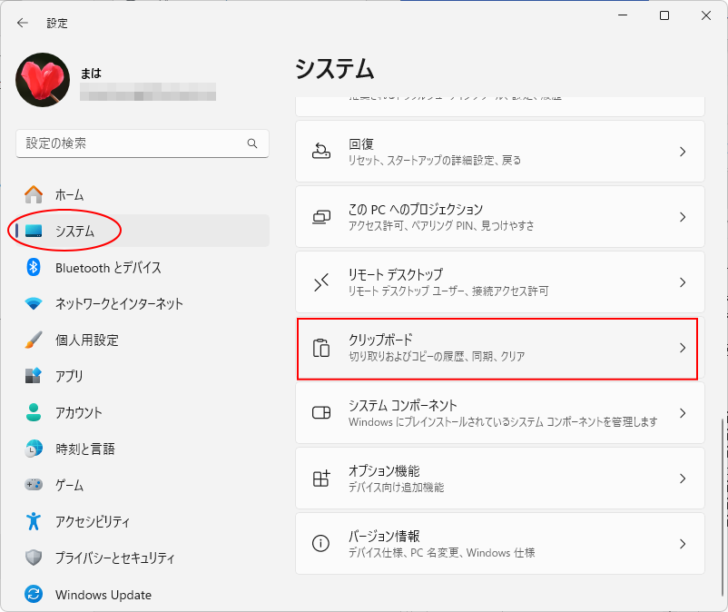Open the リモート デスクトップ title
The image size is (728, 612).
396,275
